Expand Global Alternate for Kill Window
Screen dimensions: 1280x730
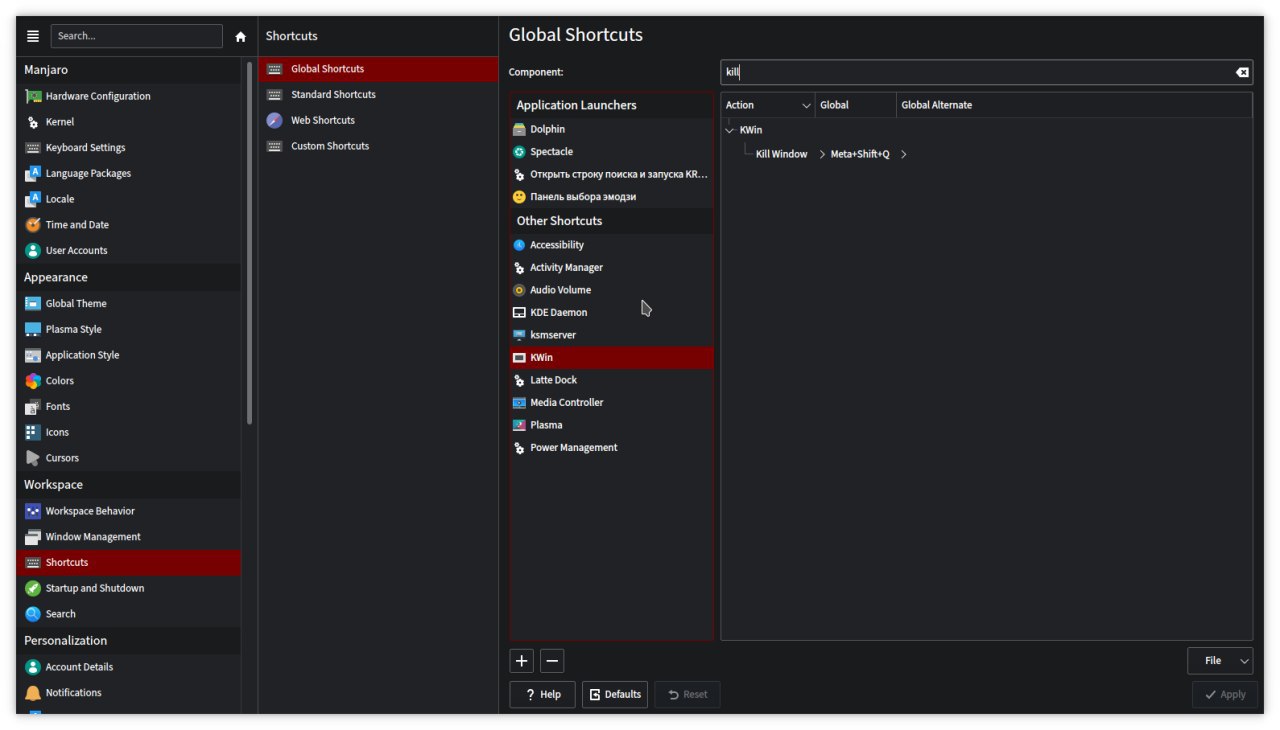903,154
